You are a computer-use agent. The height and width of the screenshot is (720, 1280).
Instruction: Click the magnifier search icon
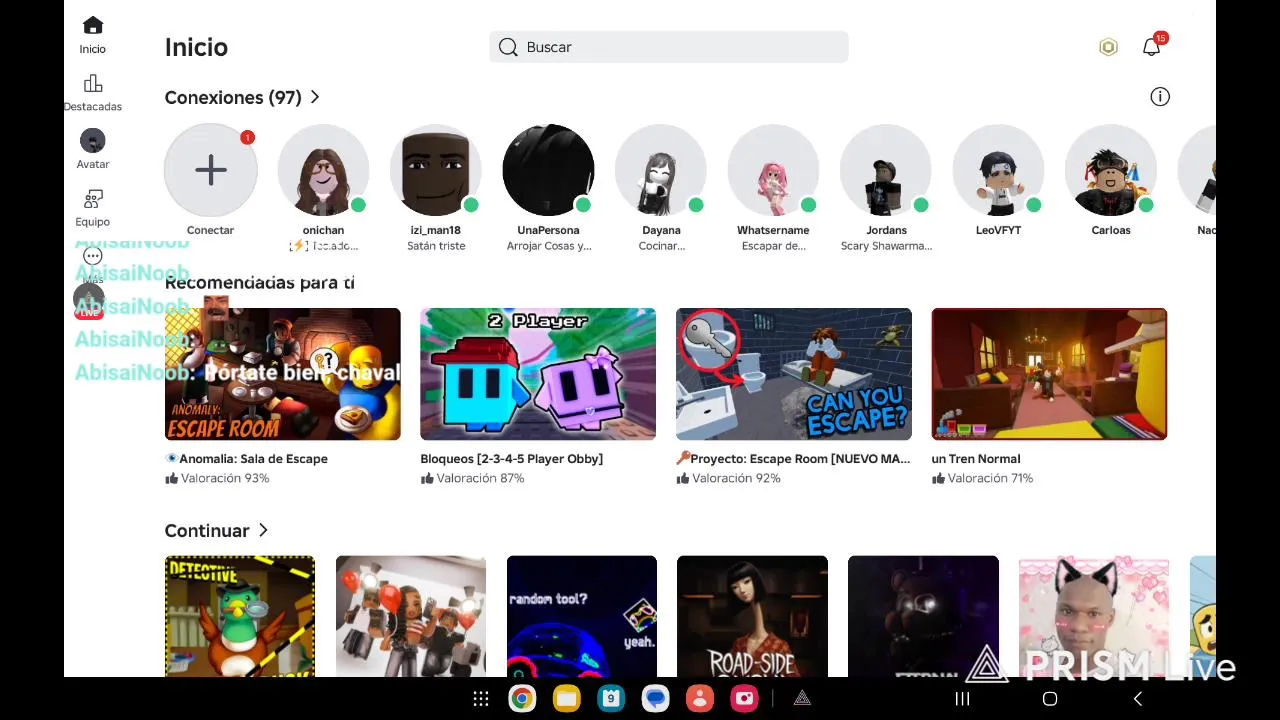[508, 47]
